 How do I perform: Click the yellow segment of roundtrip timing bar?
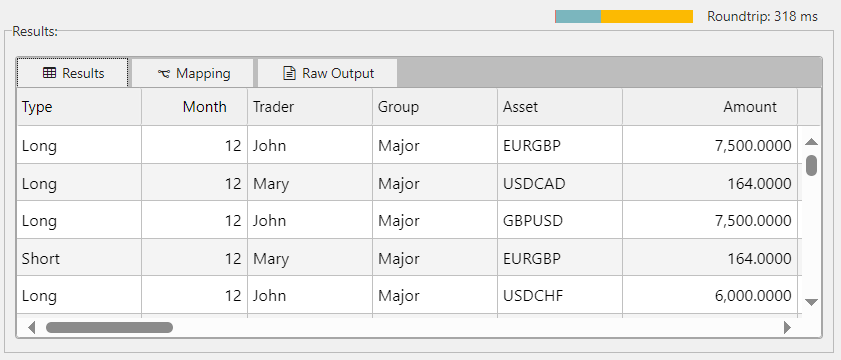[647, 17]
